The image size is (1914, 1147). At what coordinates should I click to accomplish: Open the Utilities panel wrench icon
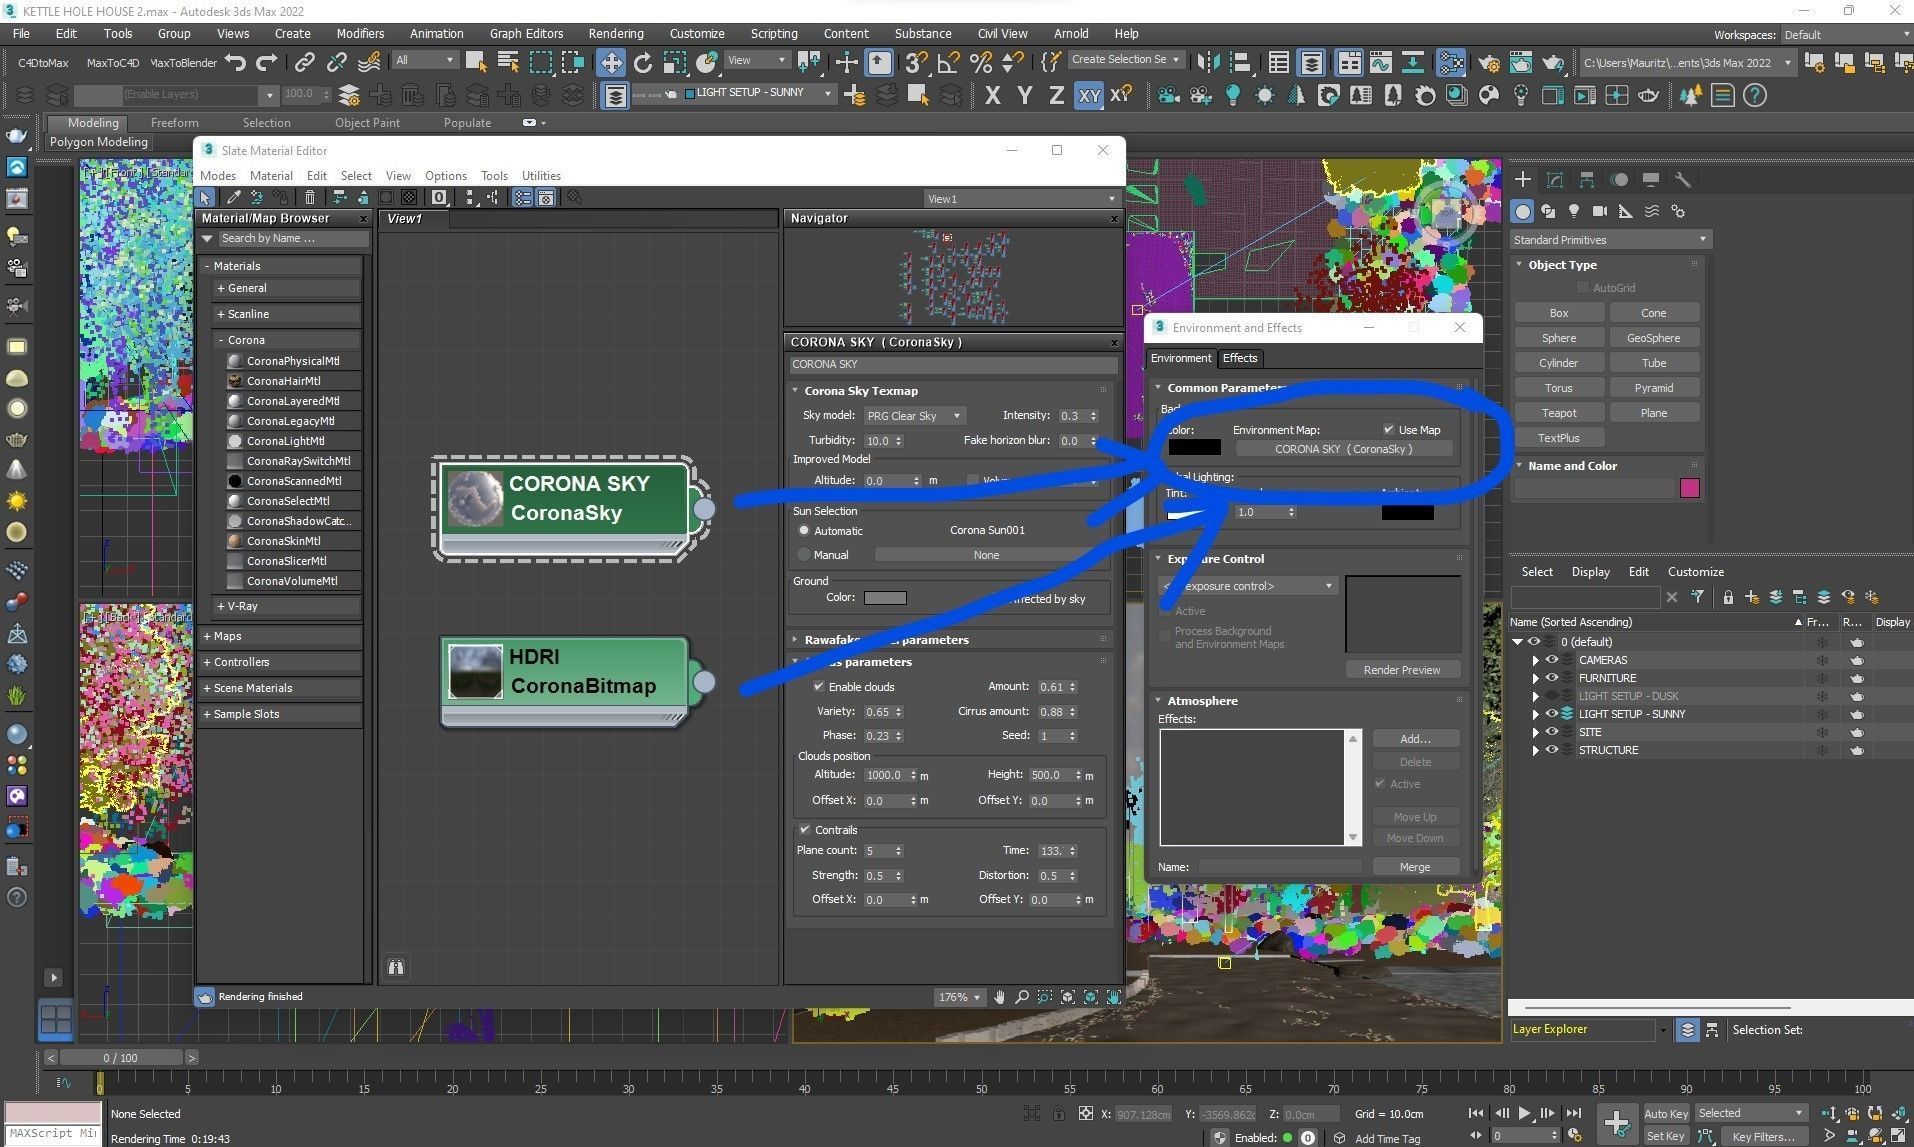1684,180
